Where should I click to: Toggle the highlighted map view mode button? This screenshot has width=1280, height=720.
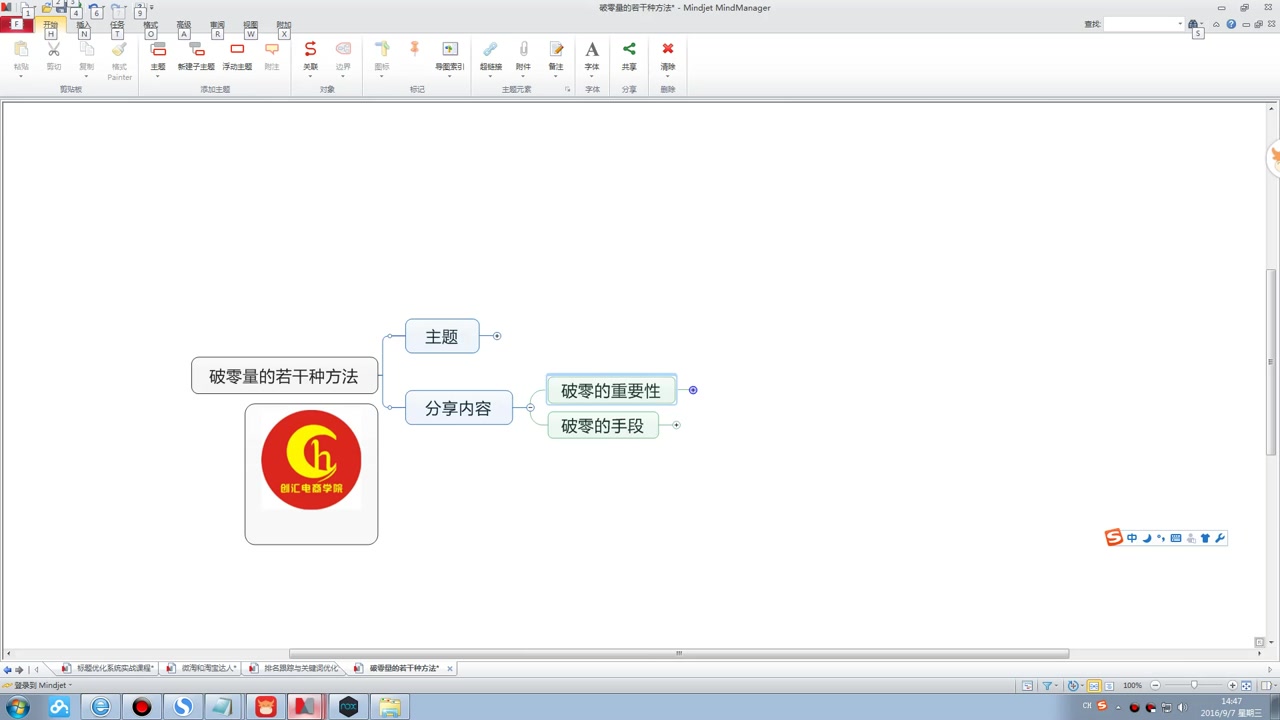1093,686
